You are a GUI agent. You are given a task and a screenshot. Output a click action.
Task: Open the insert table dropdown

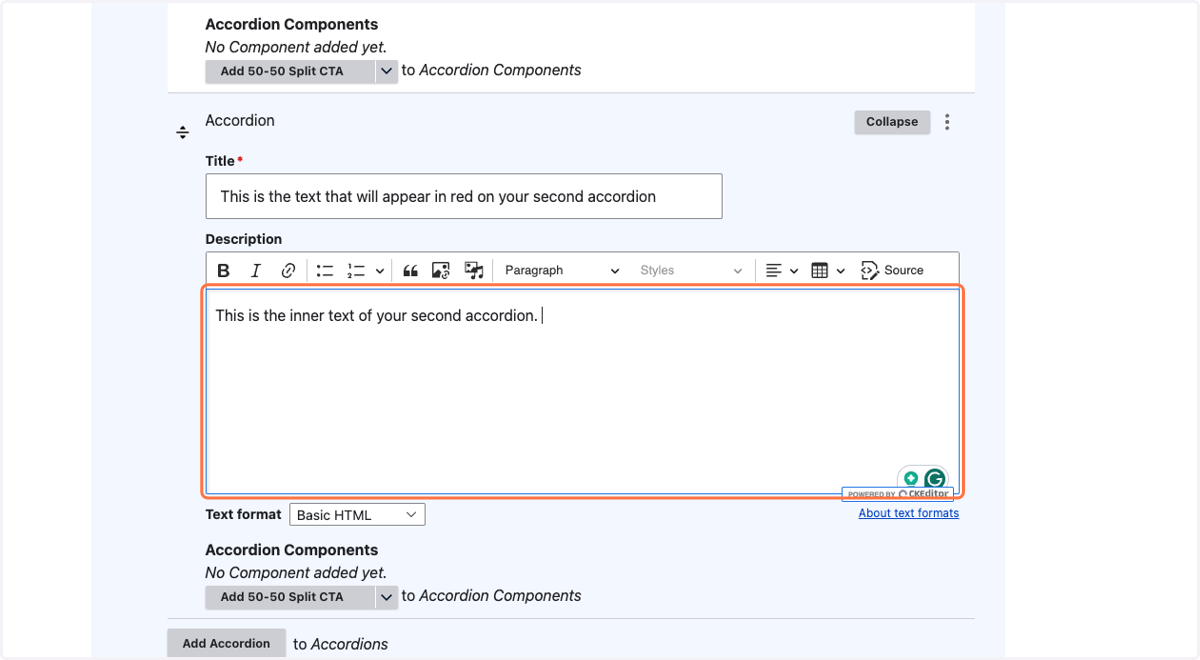tap(828, 270)
